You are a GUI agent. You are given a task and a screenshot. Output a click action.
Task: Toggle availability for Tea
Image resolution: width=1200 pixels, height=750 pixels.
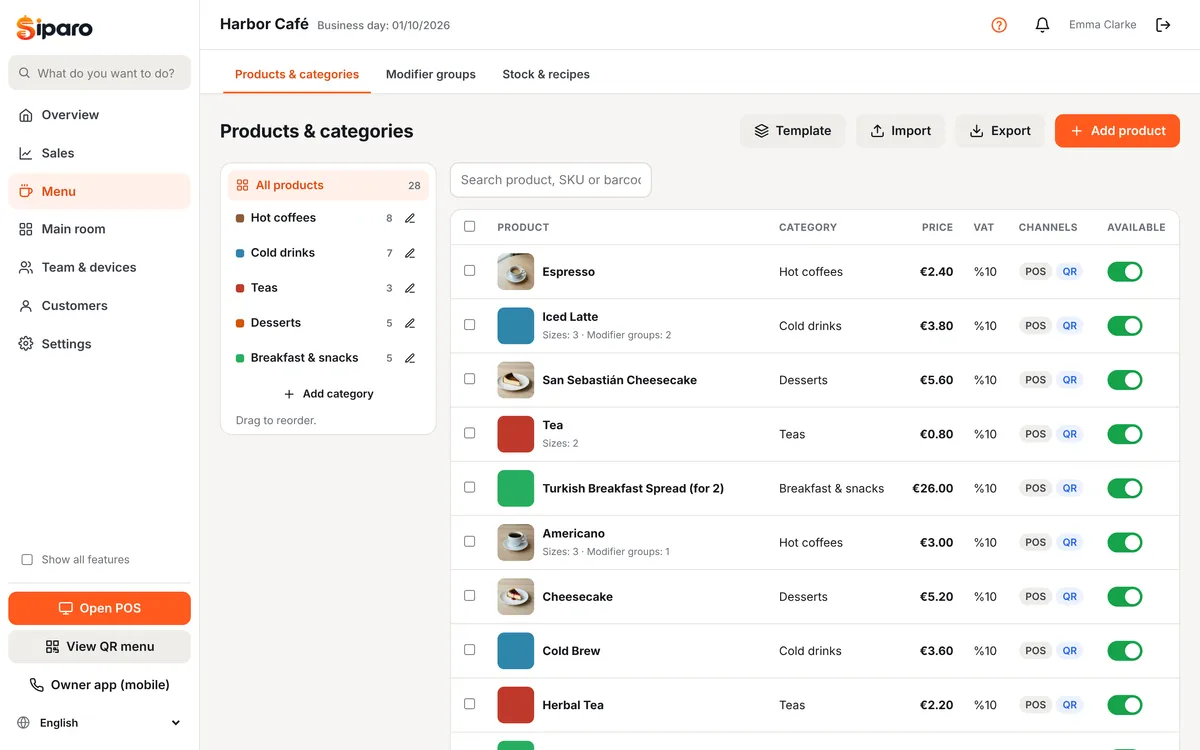[x=1125, y=434]
